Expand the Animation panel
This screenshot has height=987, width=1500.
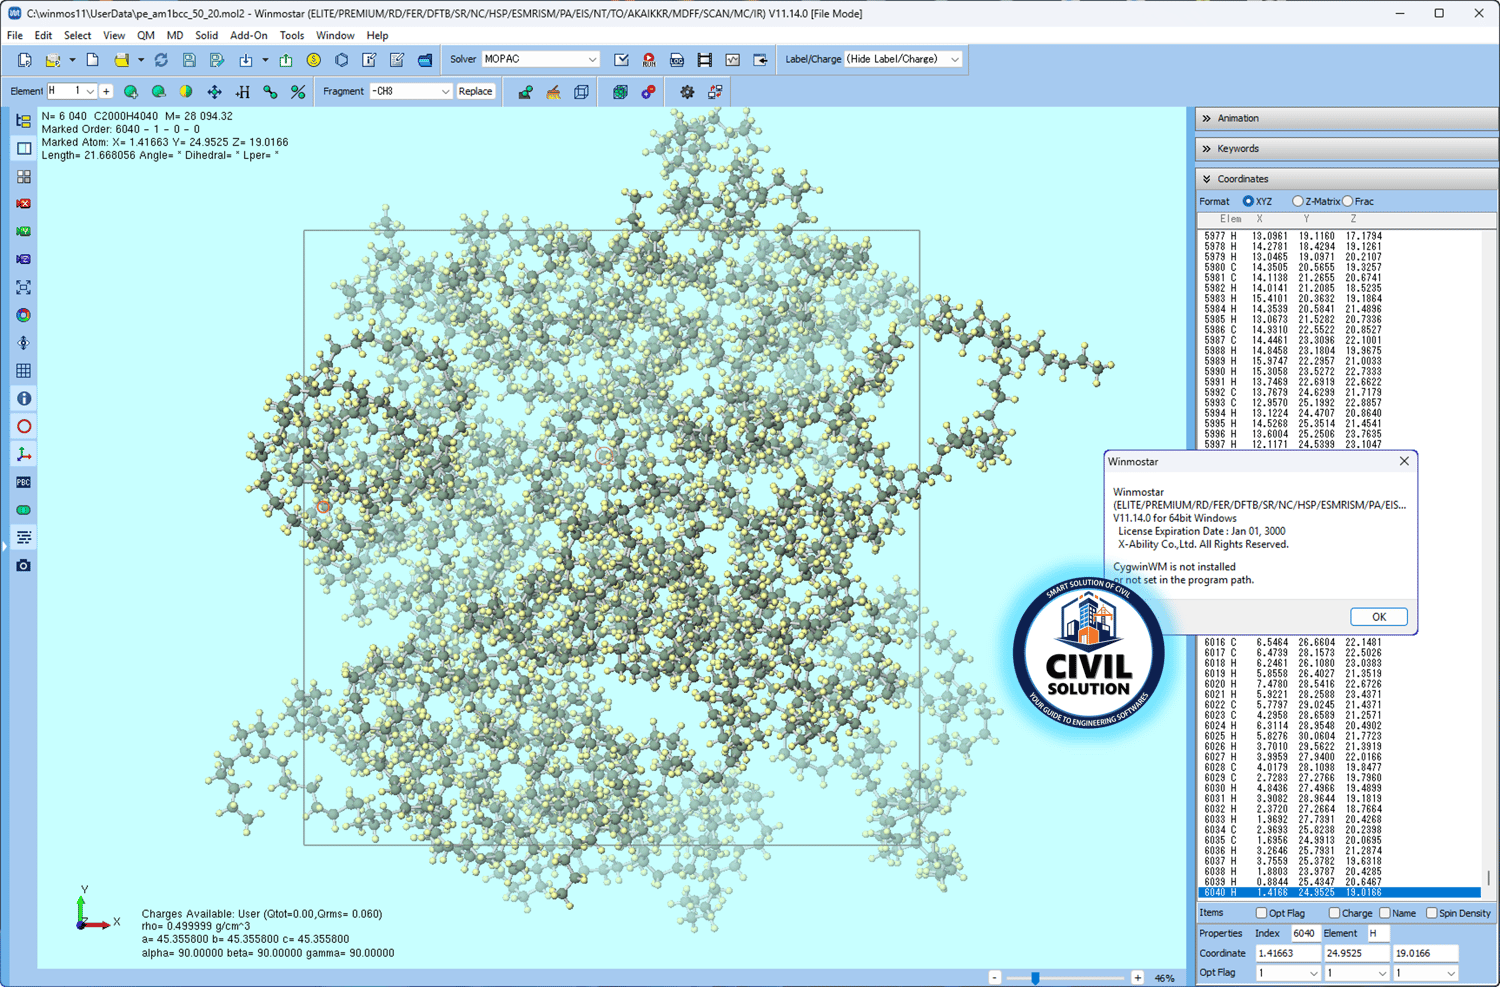(x=1346, y=119)
